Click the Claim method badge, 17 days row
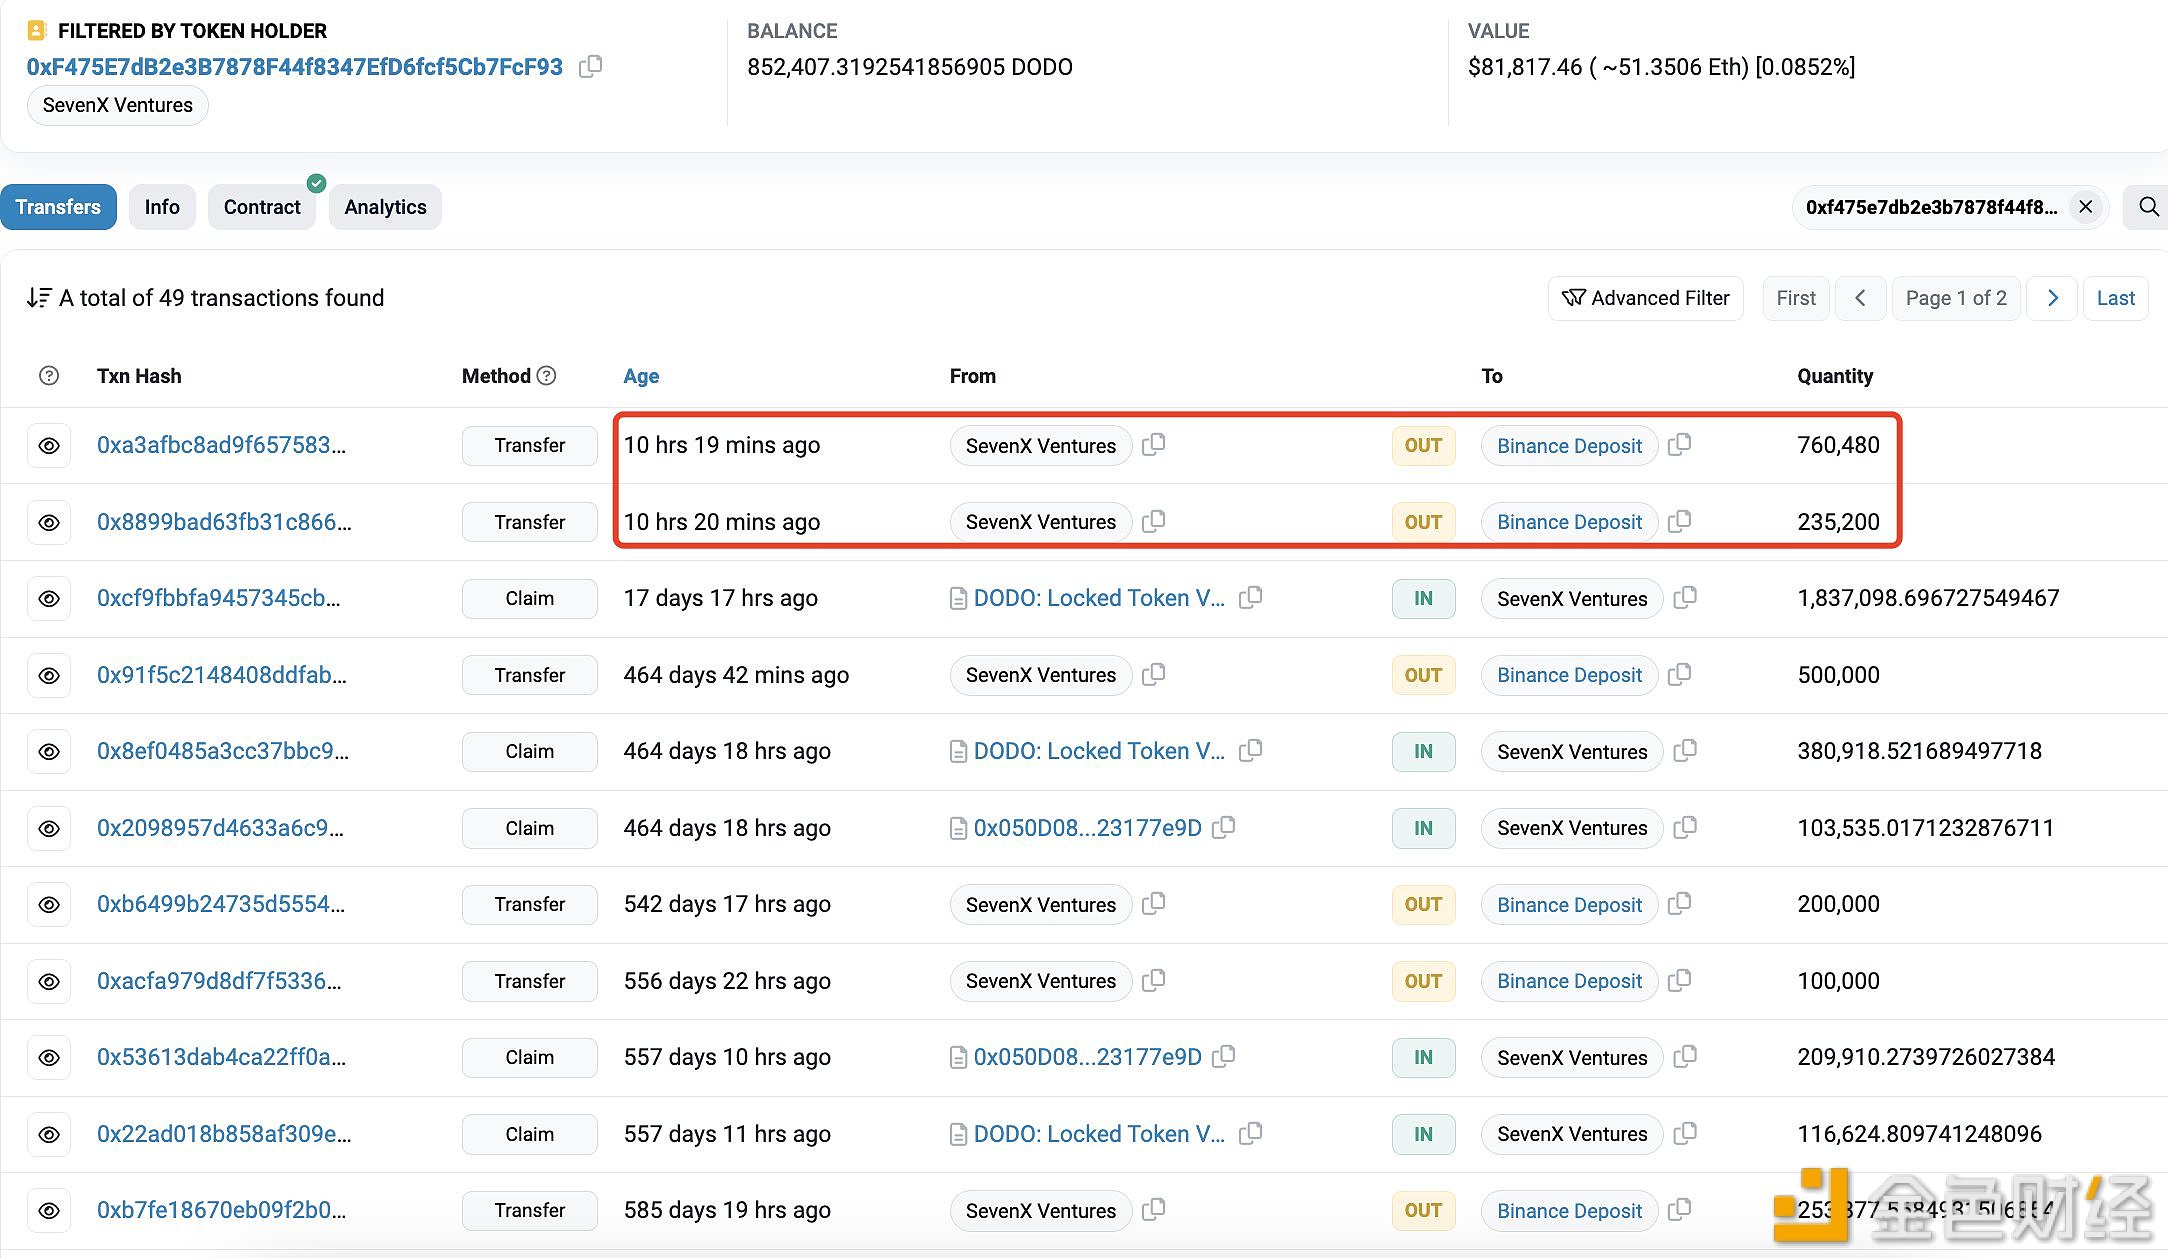The height and width of the screenshot is (1258, 2168). coord(530,599)
